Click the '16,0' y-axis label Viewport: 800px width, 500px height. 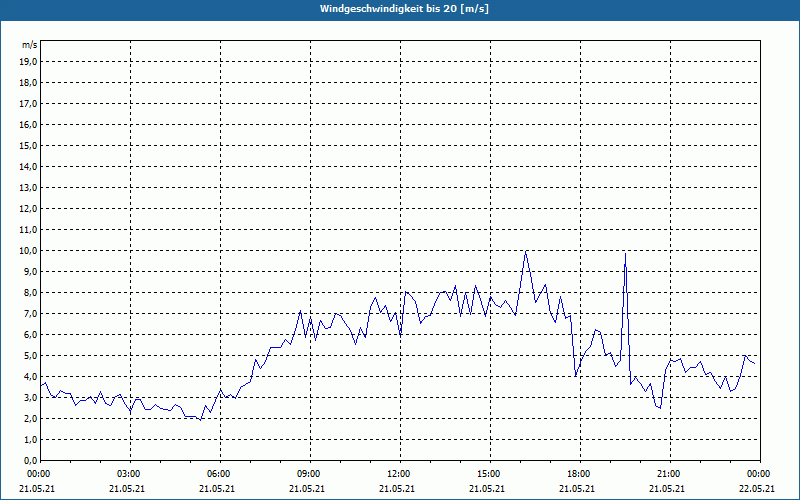coord(29,124)
